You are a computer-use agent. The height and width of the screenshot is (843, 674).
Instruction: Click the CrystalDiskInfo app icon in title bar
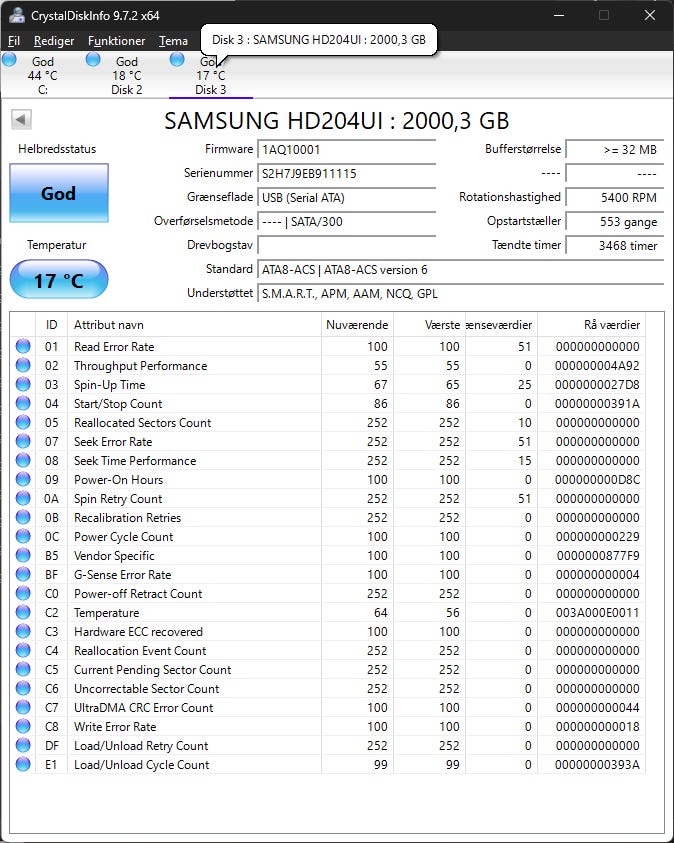(17, 15)
